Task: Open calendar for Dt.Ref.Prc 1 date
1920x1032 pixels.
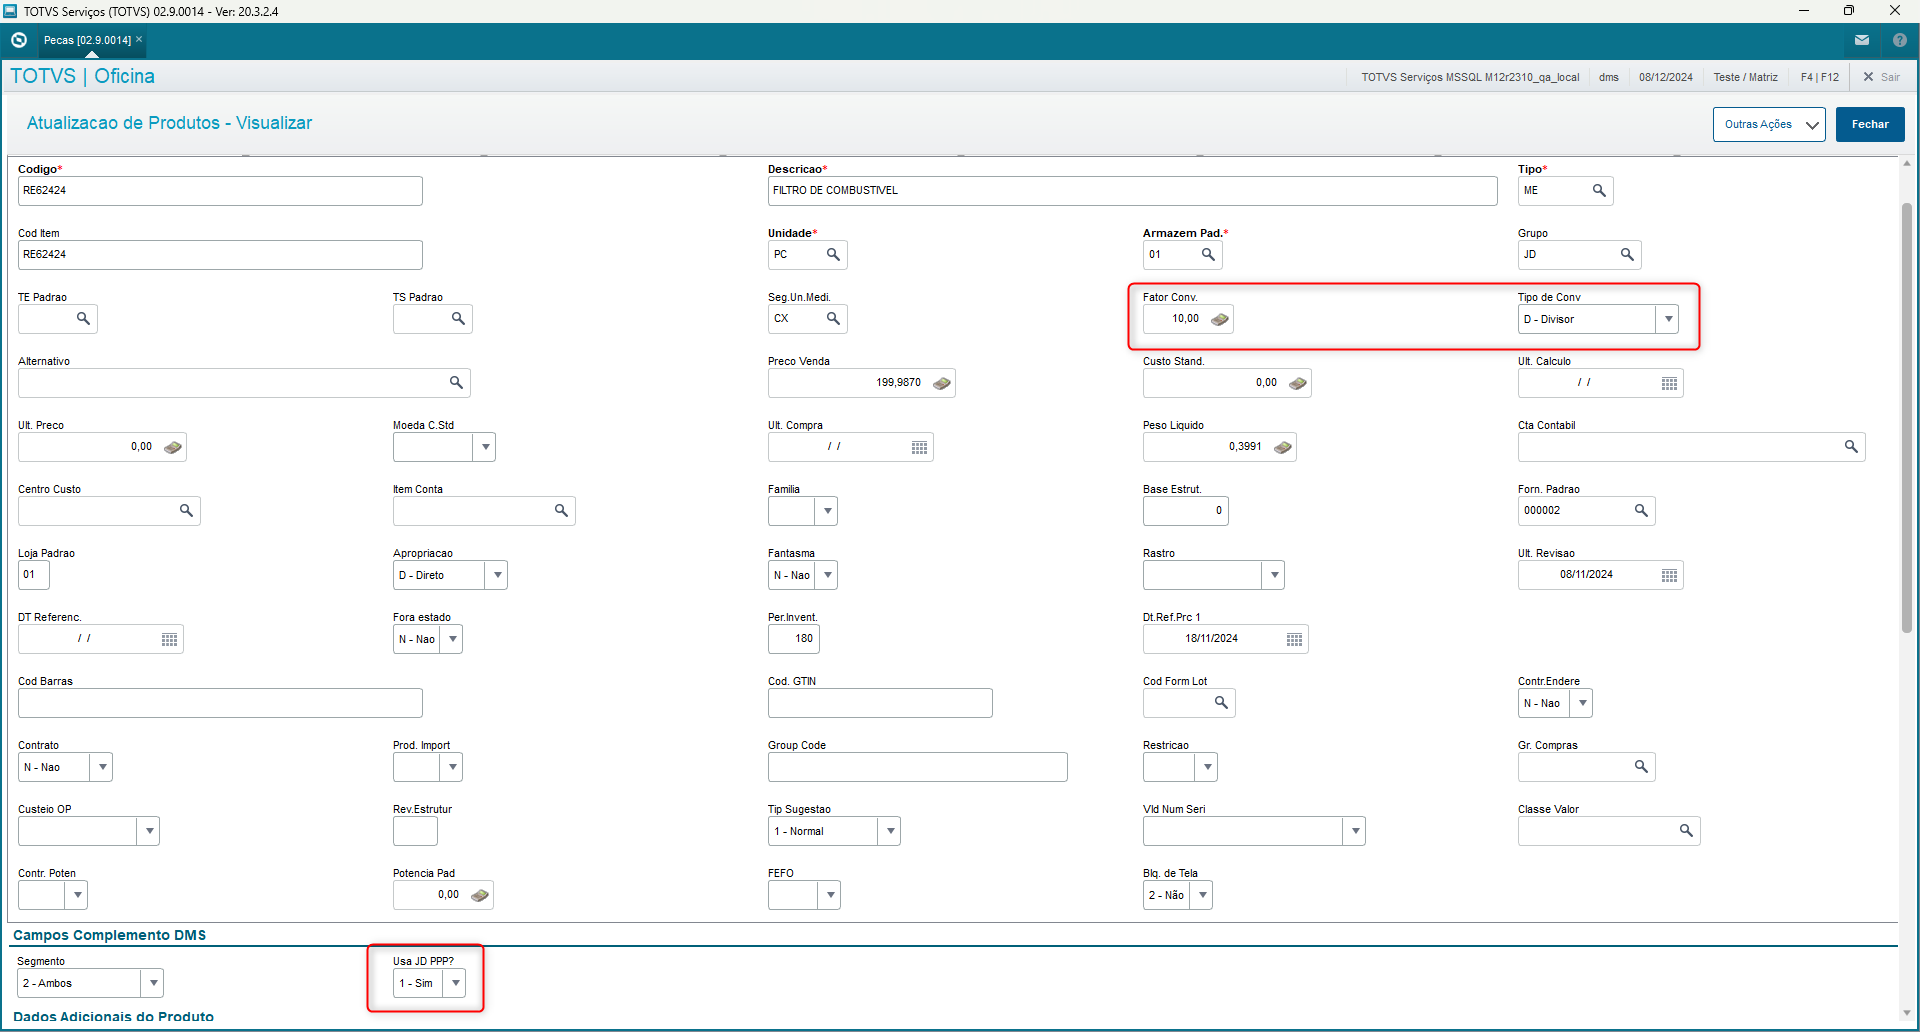Action: 1294,639
